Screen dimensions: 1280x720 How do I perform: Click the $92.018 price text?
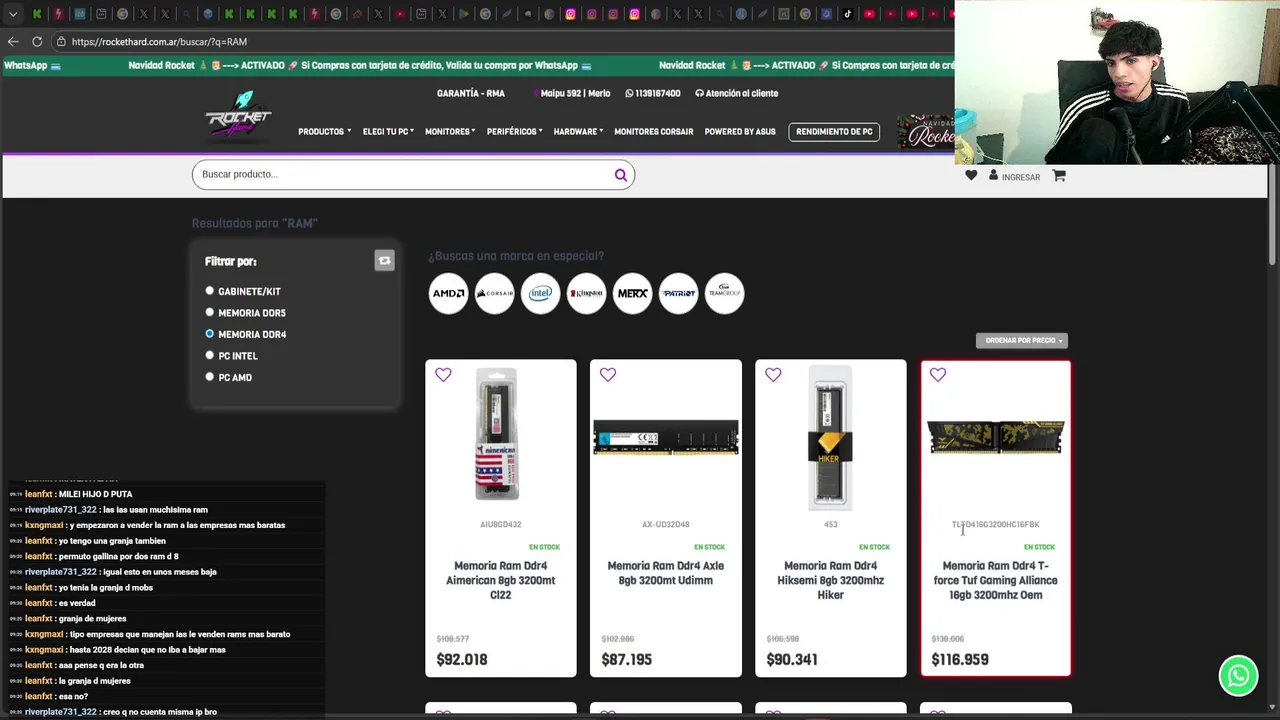click(x=462, y=660)
